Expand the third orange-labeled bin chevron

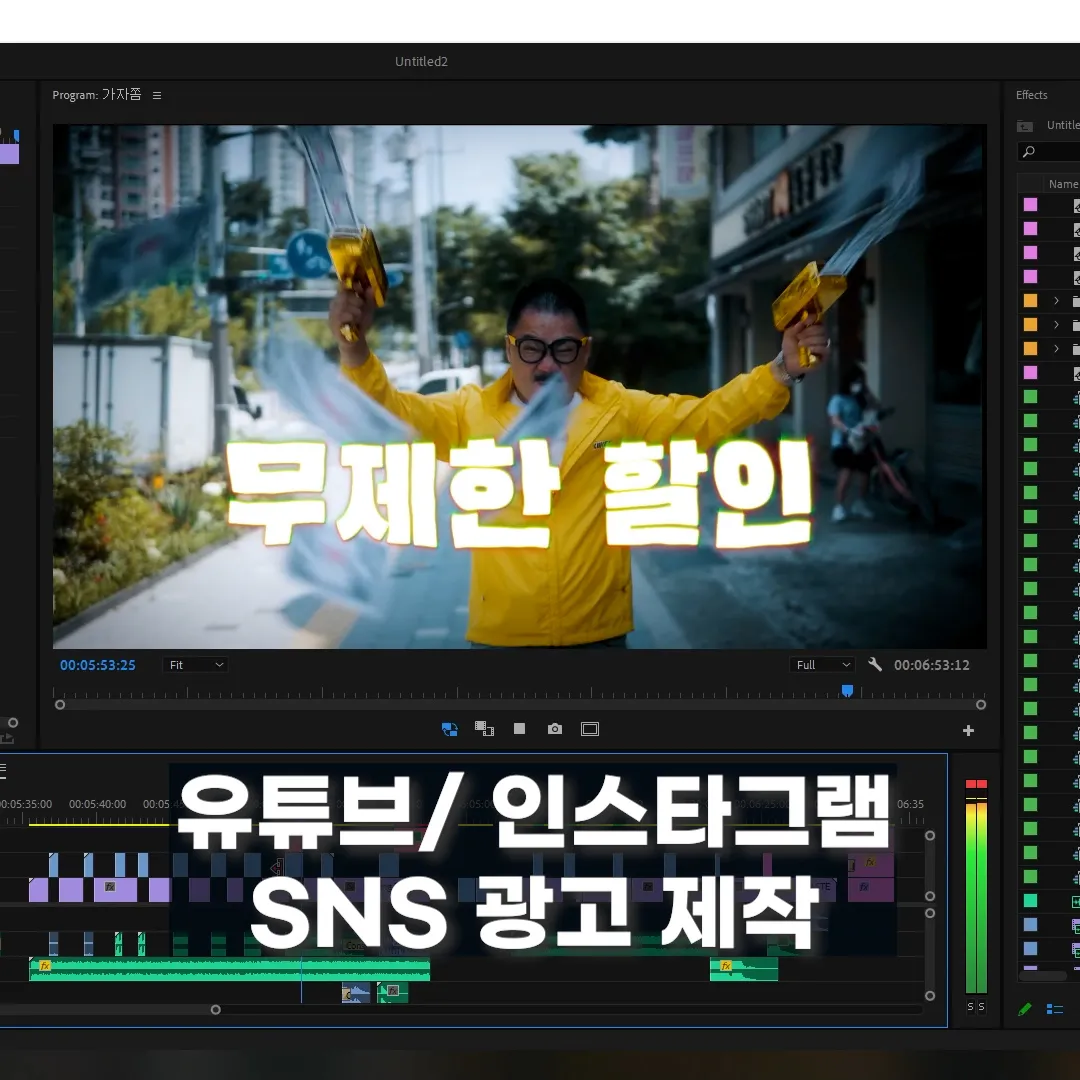[1056, 349]
